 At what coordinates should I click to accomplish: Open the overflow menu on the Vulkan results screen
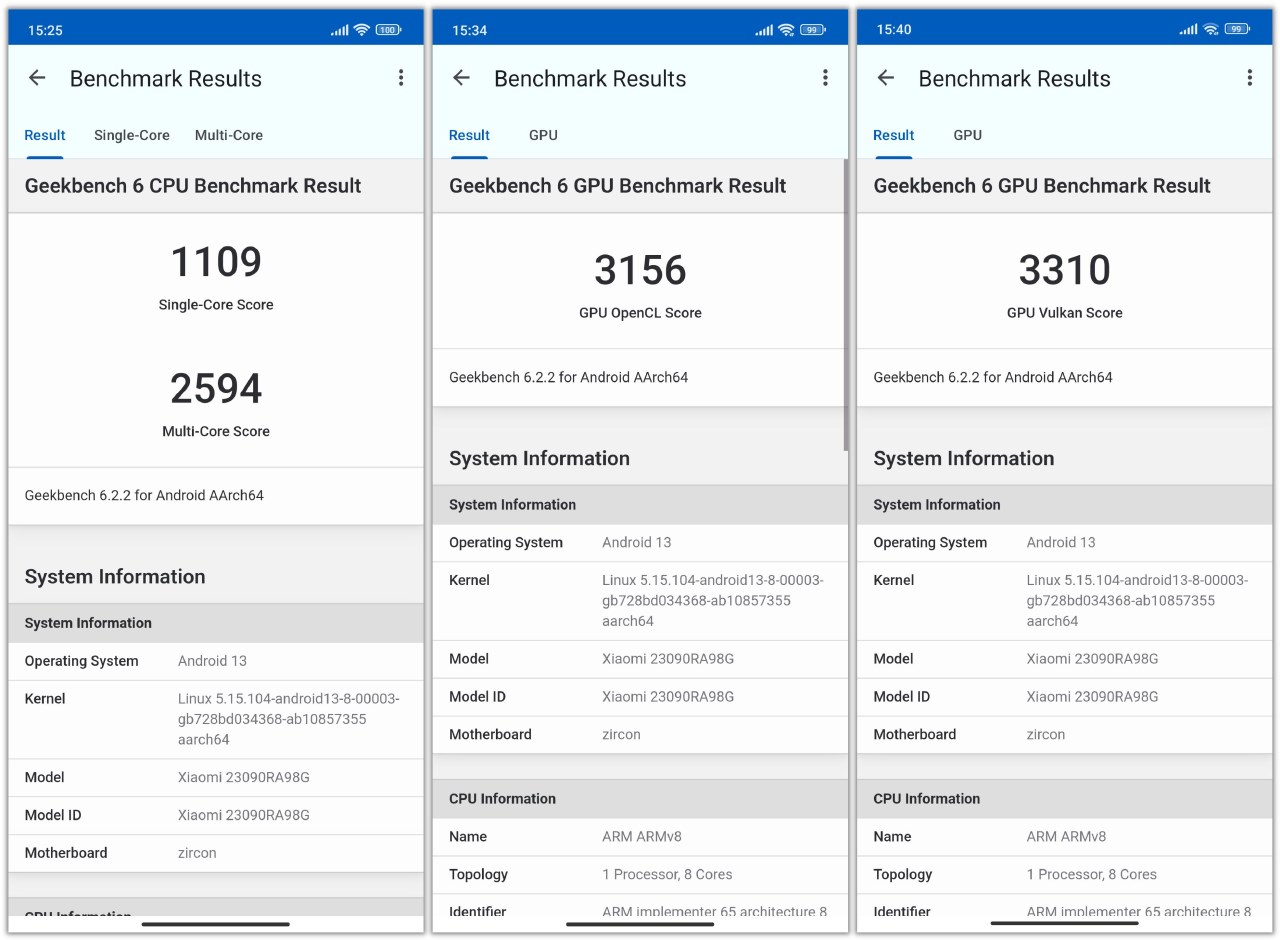point(1249,77)
